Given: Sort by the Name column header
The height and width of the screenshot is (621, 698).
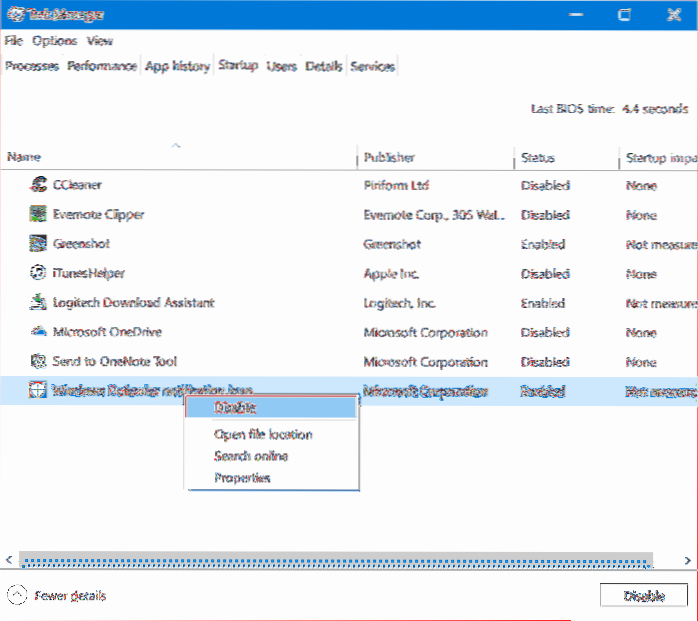Looking at the screenshot, I should click(24, 158).
